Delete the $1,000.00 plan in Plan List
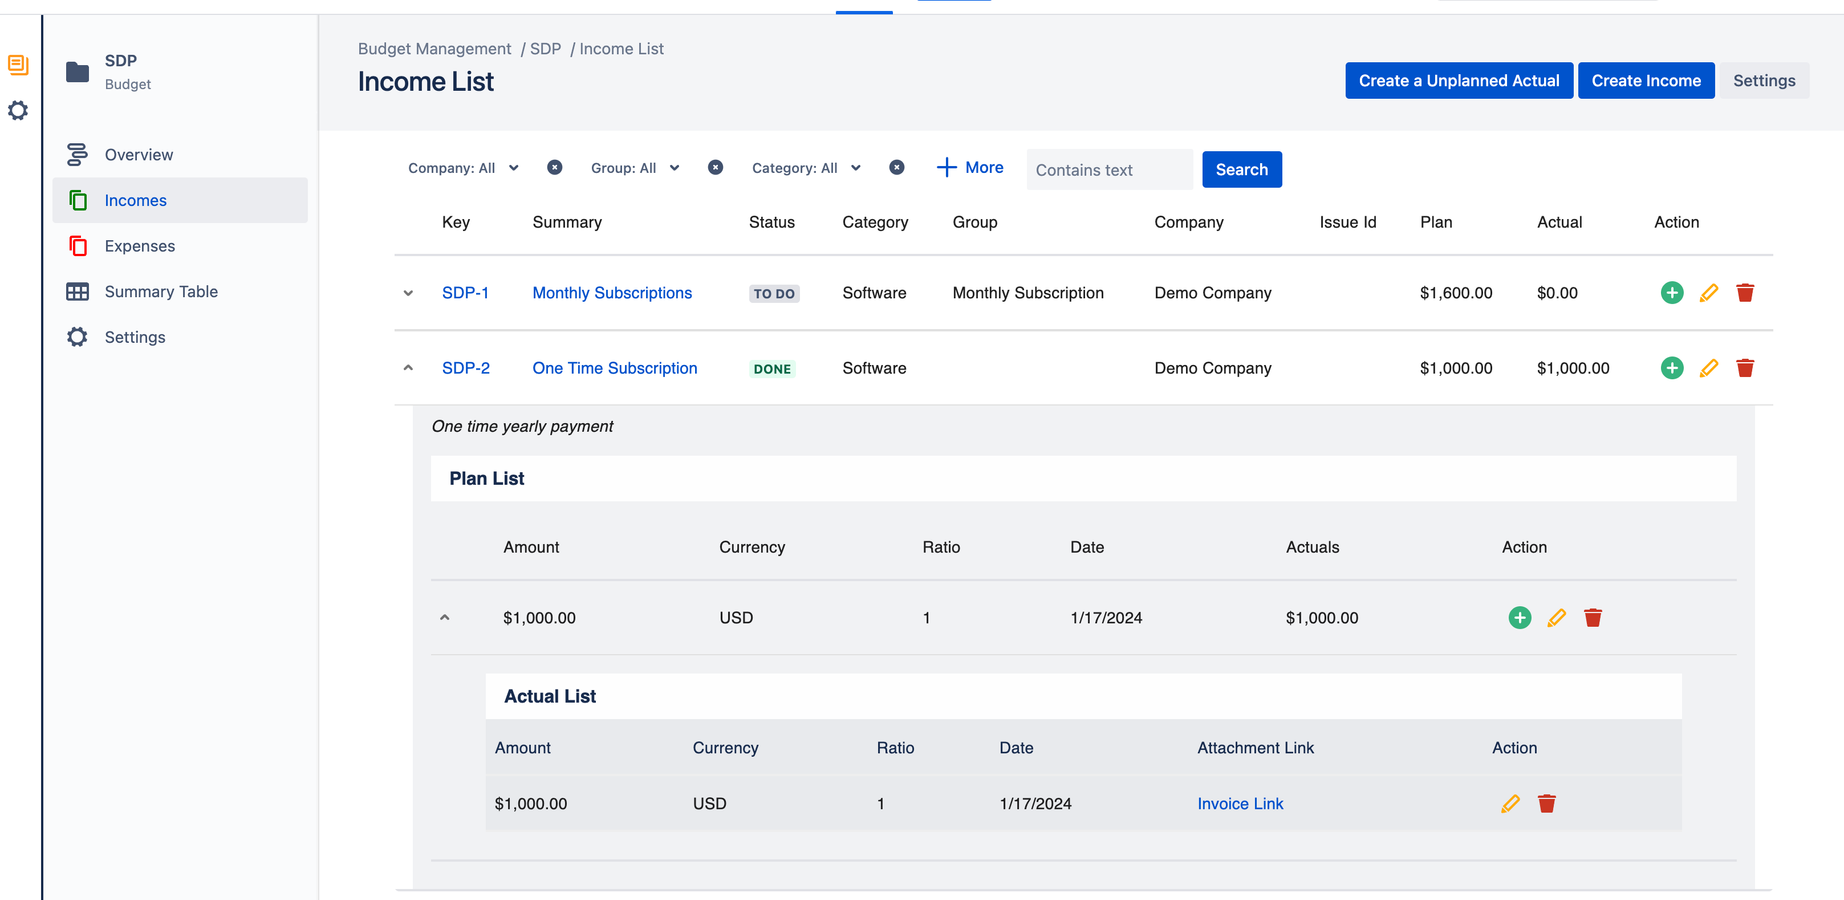The width and height of the screenshot is (1844, 900). (1593, 618)
